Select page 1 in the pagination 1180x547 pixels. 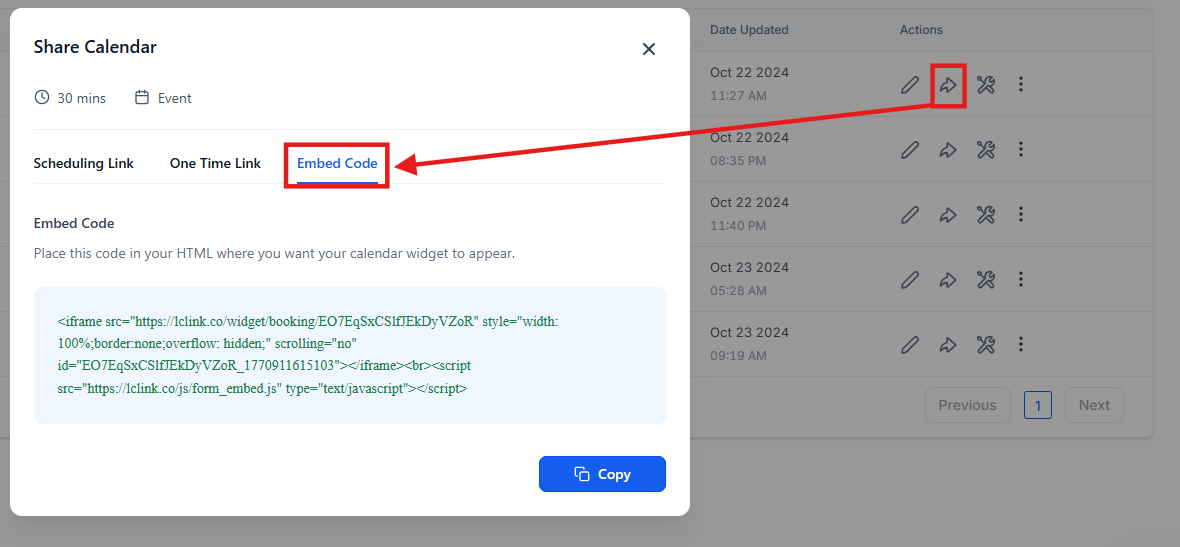[x=1038, y=405]
